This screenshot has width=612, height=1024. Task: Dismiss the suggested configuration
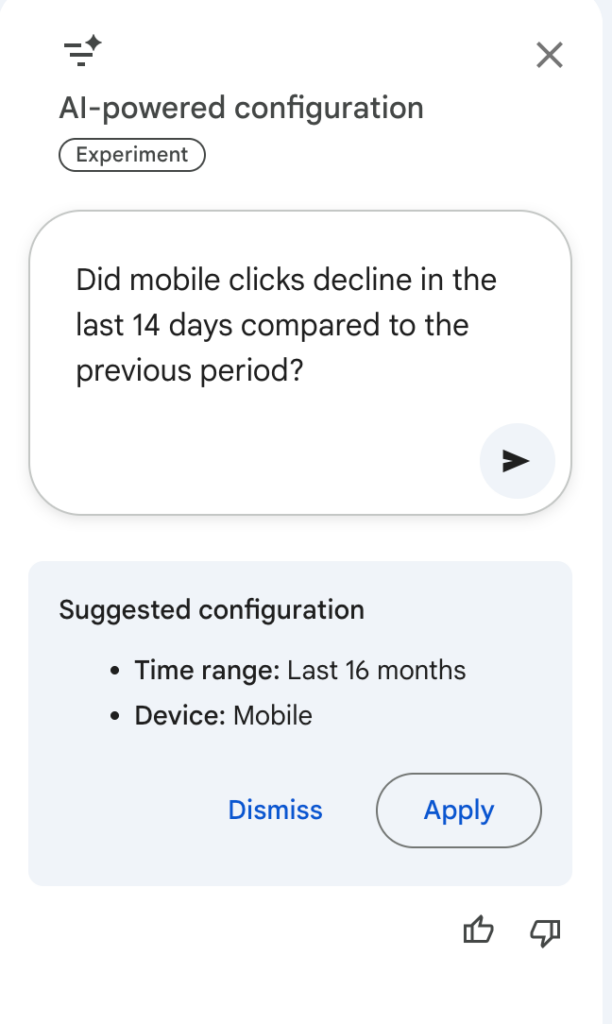click(x=275, y=810)
